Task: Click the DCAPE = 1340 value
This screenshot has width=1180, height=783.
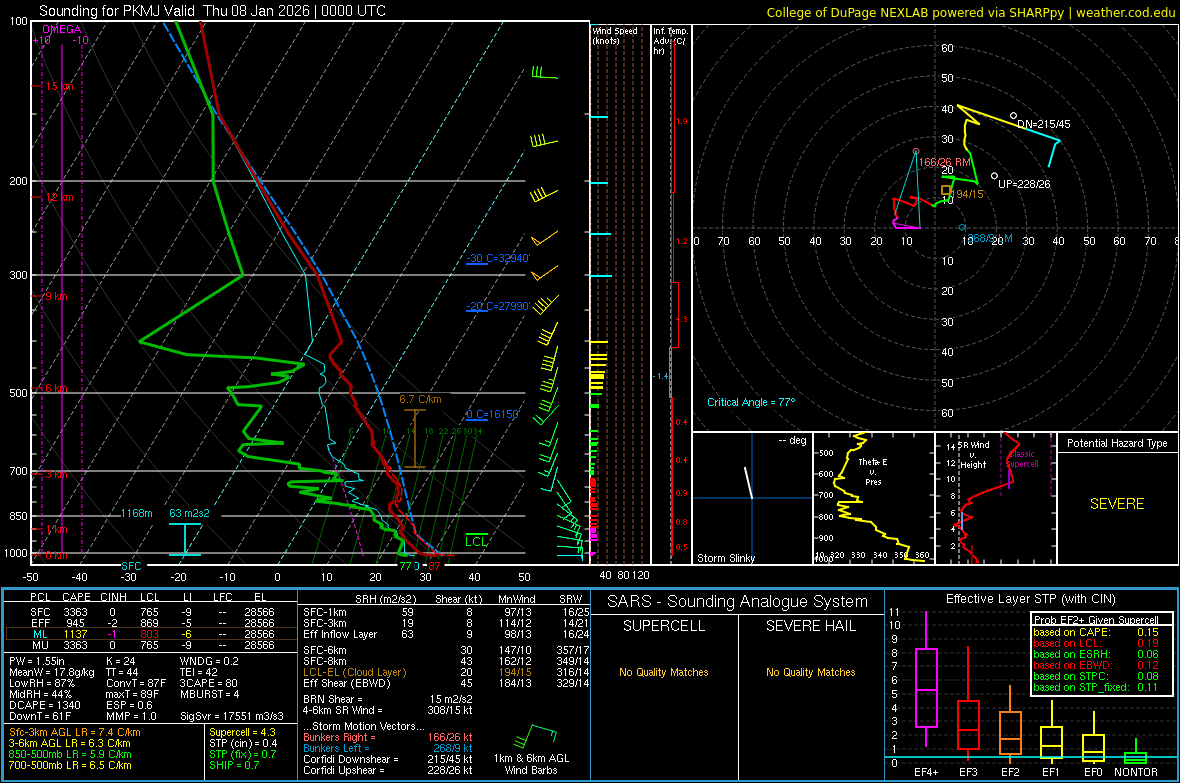Action: 44,705
